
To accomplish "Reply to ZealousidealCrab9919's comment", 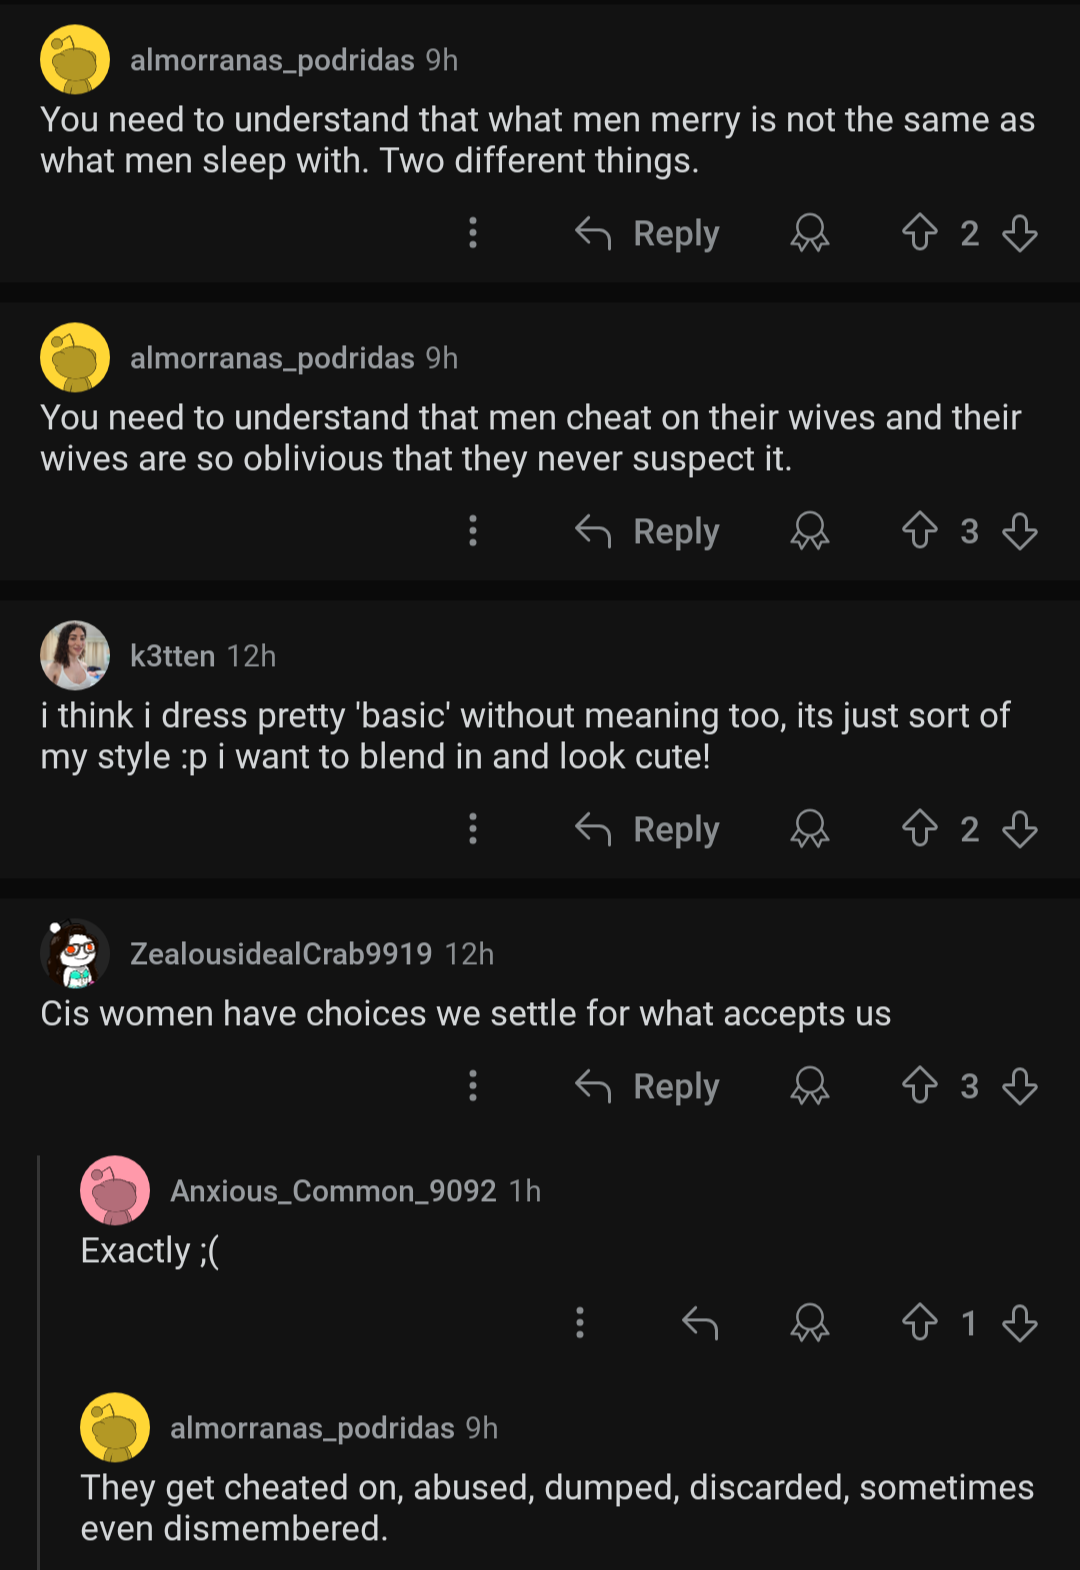I will point(647,1086).
